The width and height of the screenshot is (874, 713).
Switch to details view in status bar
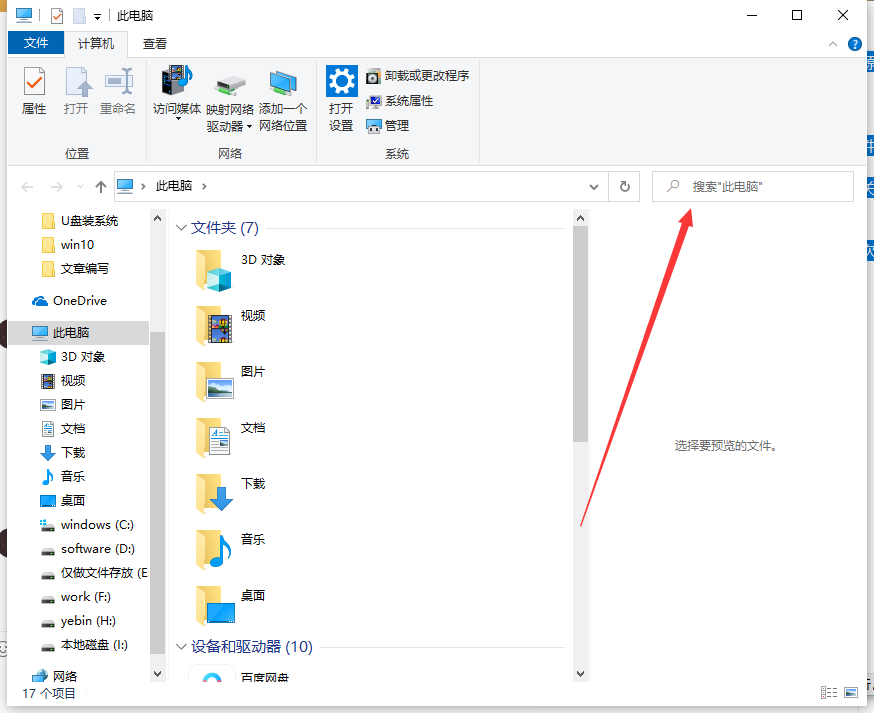(x=829, y=692)
